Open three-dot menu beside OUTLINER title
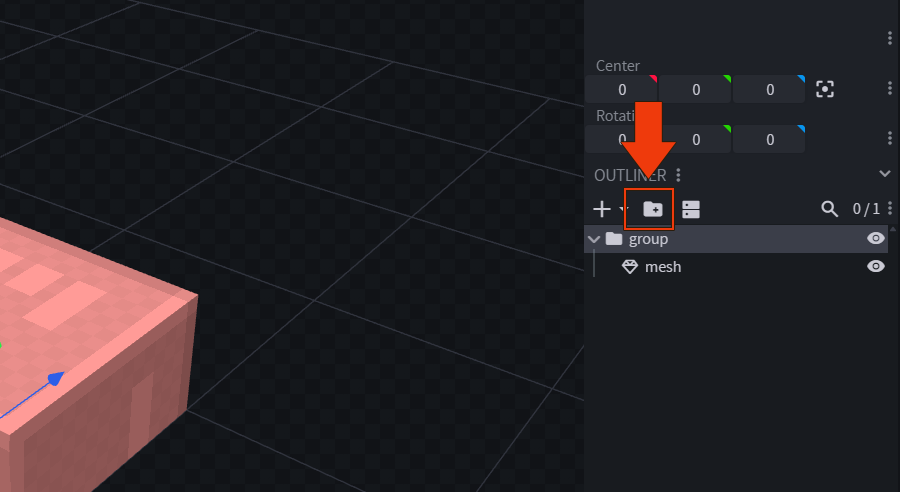Image resolution: width=900 pixels, height=492 pixels. pyautogui.click(x=679, y=175)
